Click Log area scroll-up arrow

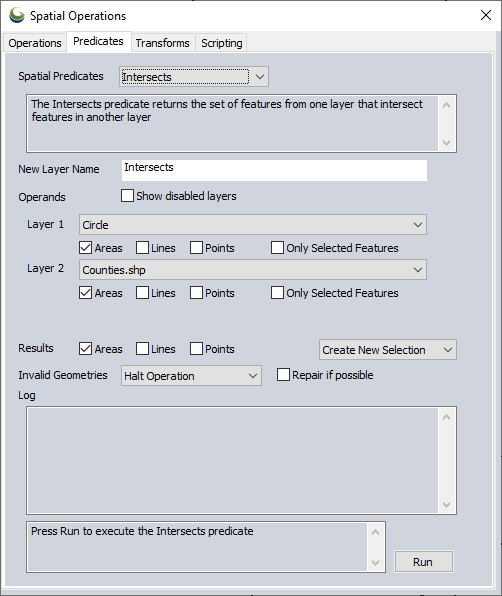447,417
